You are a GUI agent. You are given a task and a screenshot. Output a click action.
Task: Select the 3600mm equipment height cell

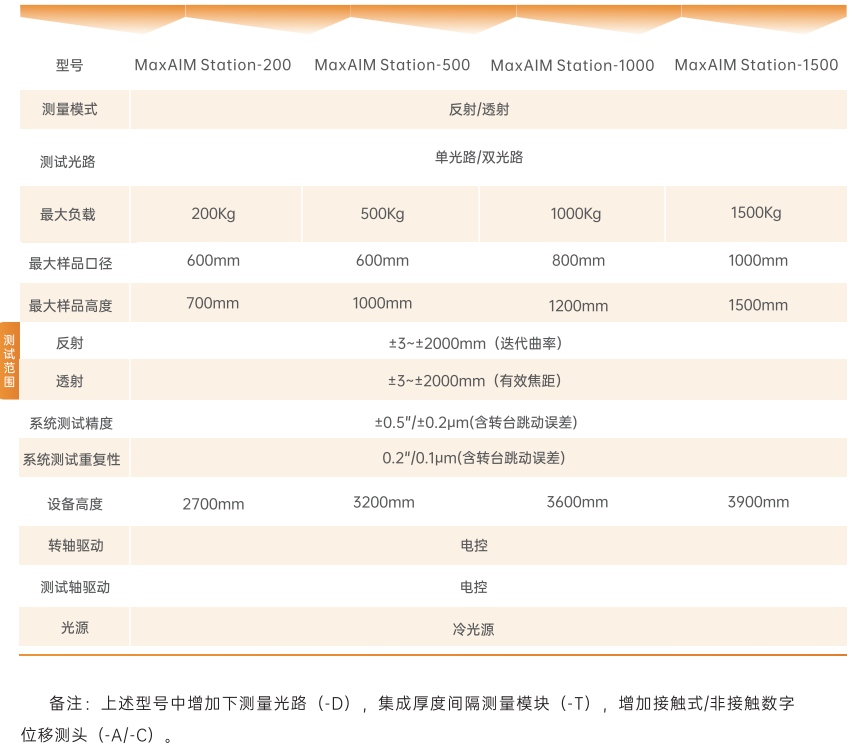click(x=577, y=502)
